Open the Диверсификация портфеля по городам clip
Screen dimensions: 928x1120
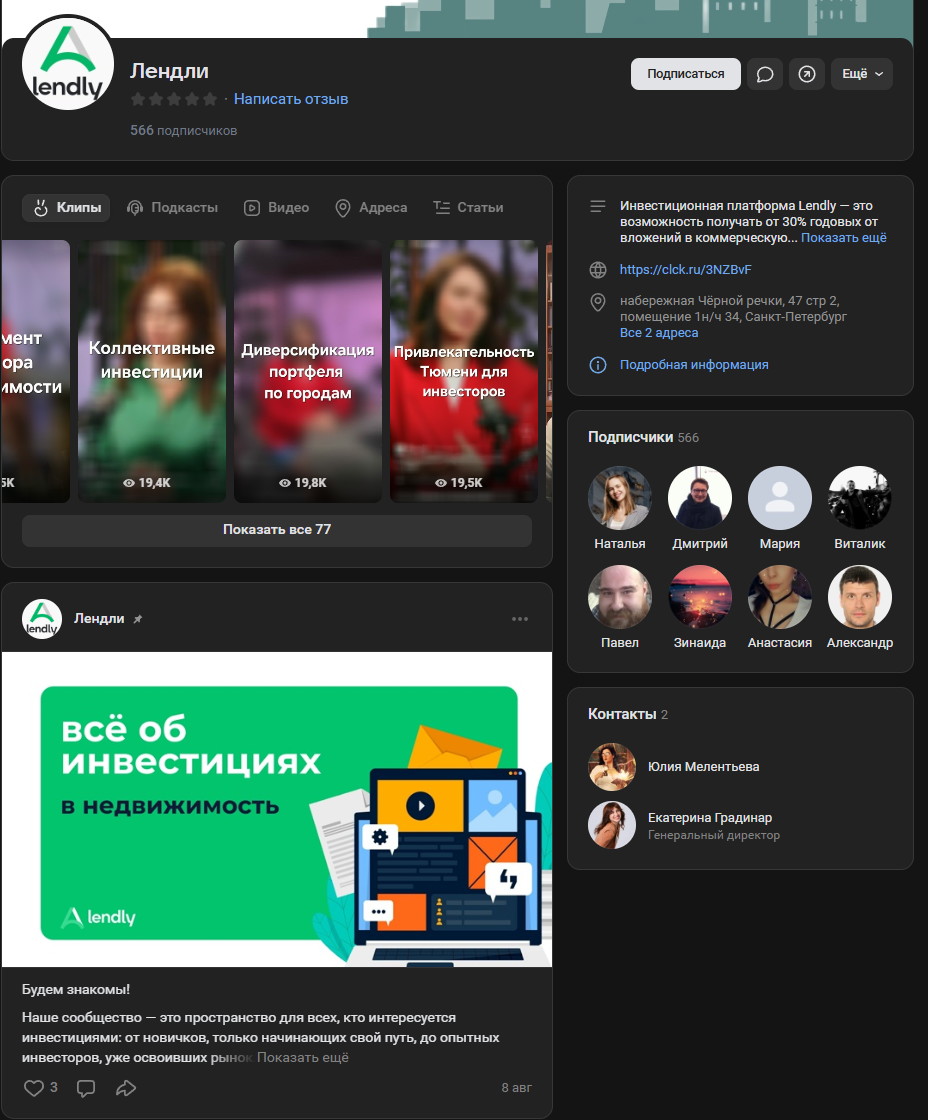[x=308, y=371]
